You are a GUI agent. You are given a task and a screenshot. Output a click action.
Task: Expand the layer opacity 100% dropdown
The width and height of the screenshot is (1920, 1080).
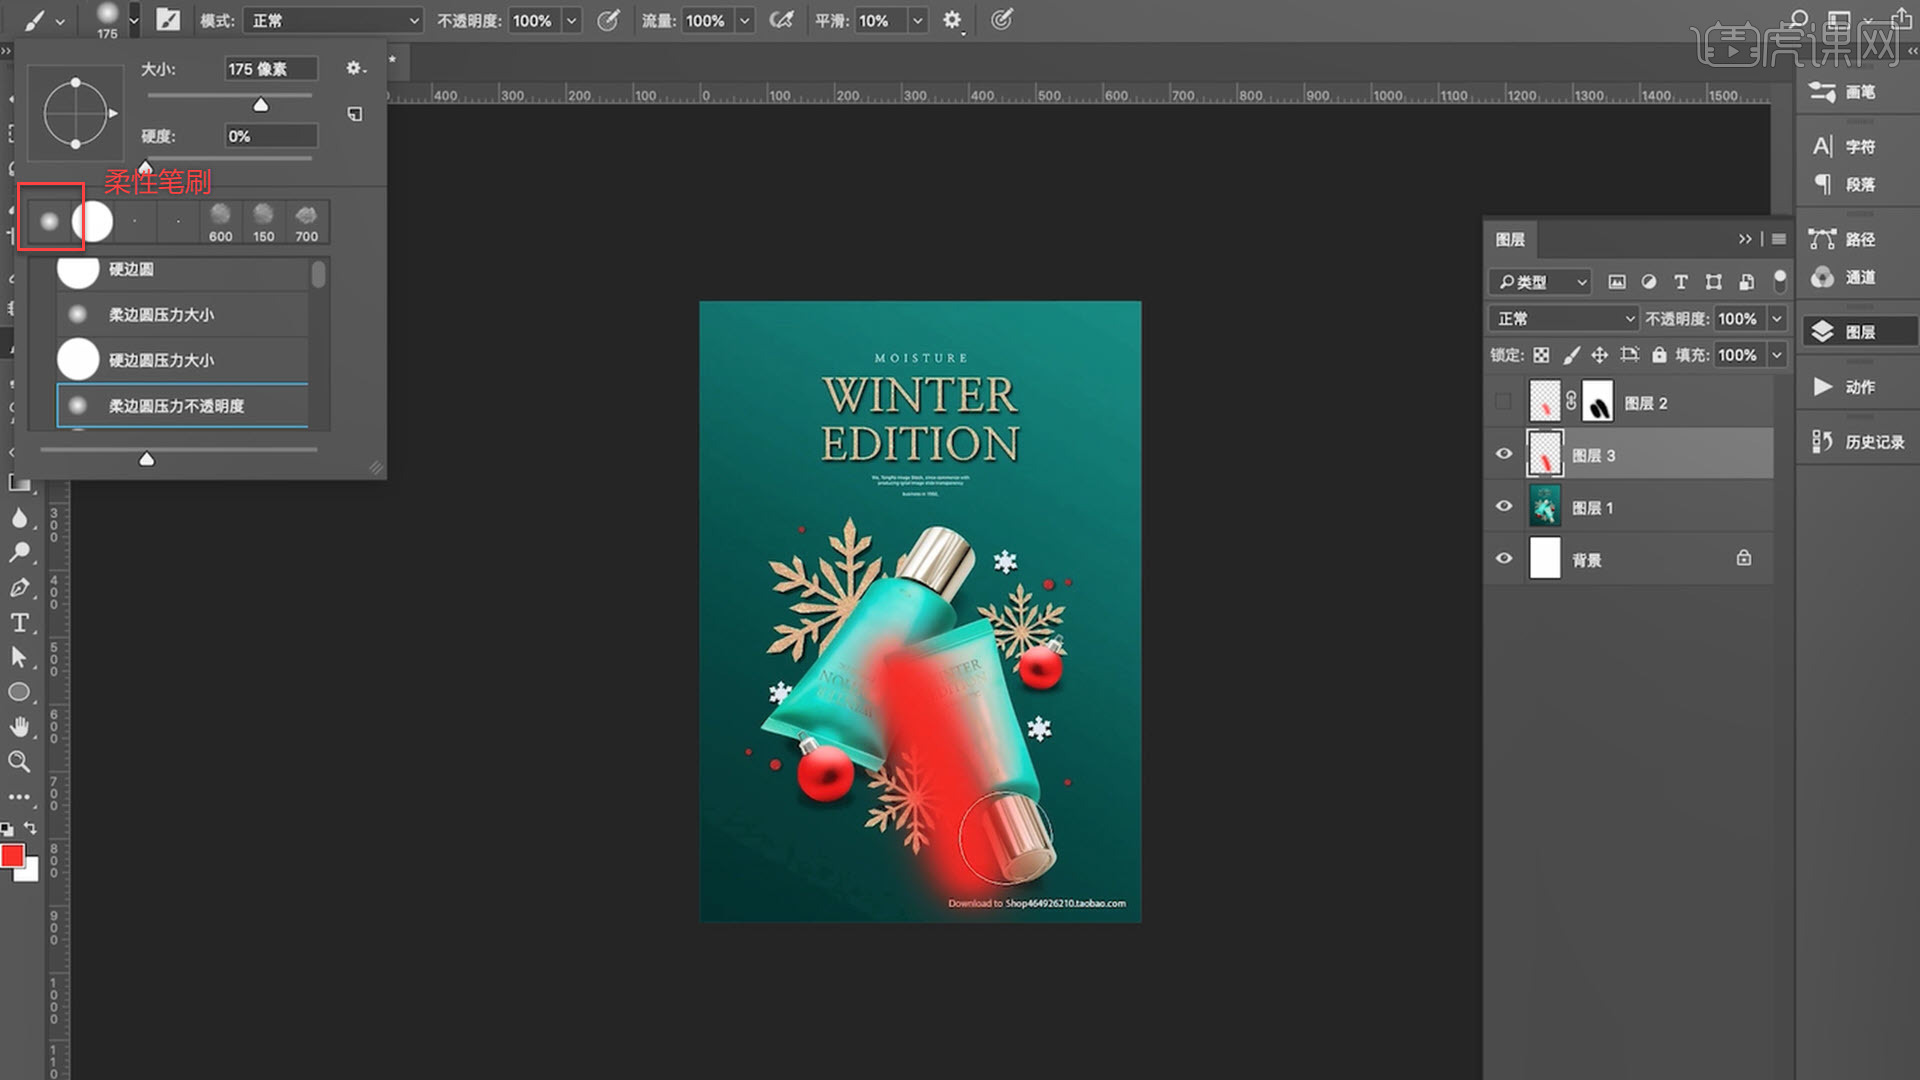(x=1777, y=318)
